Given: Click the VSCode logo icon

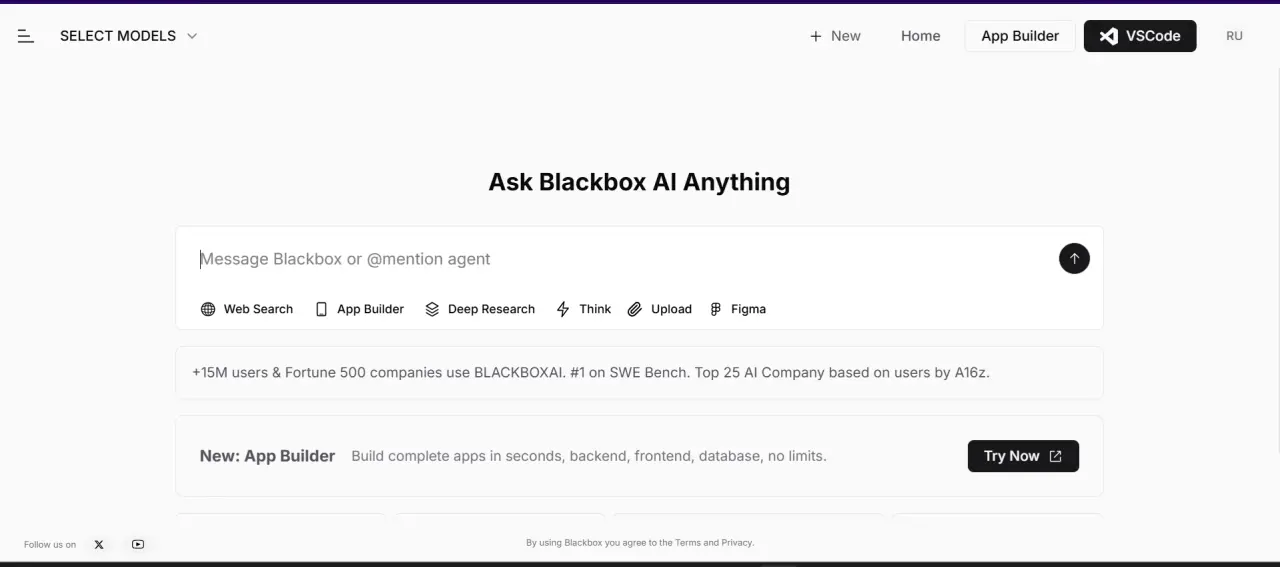Looking at the screenshot, I should tap(1108, 36).
